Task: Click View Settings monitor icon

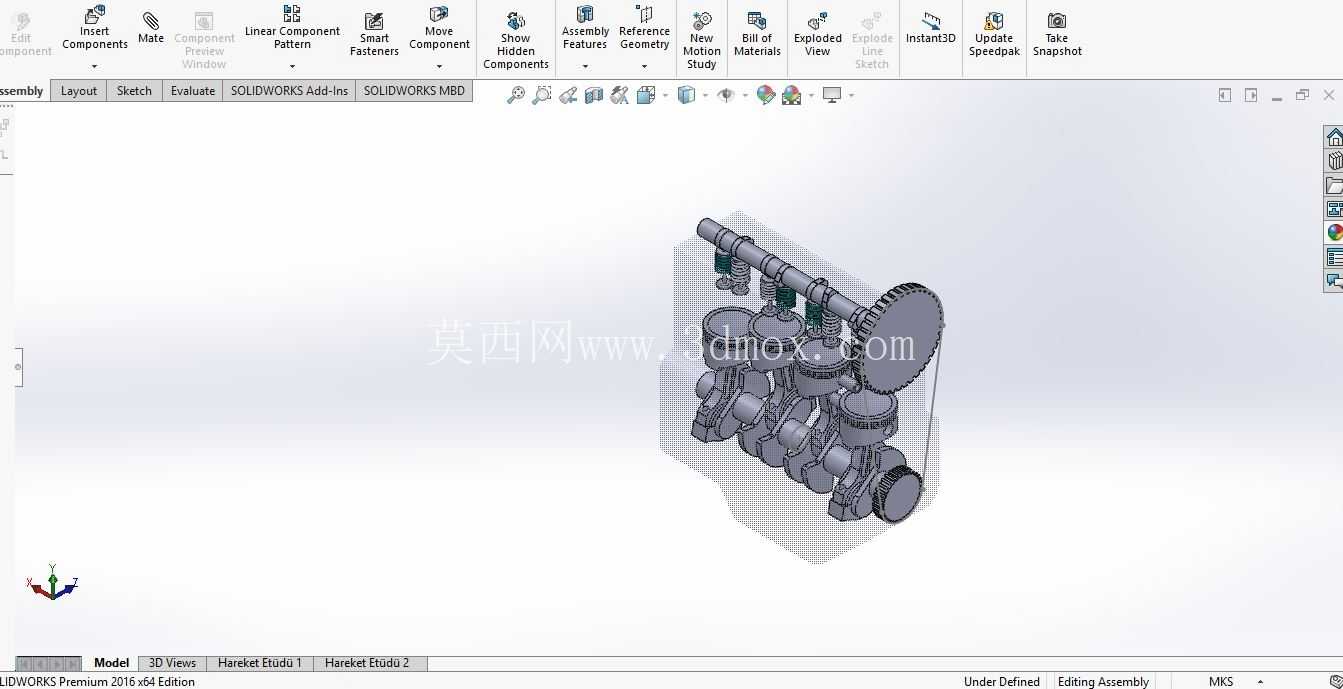Action: tap(832, 95)
